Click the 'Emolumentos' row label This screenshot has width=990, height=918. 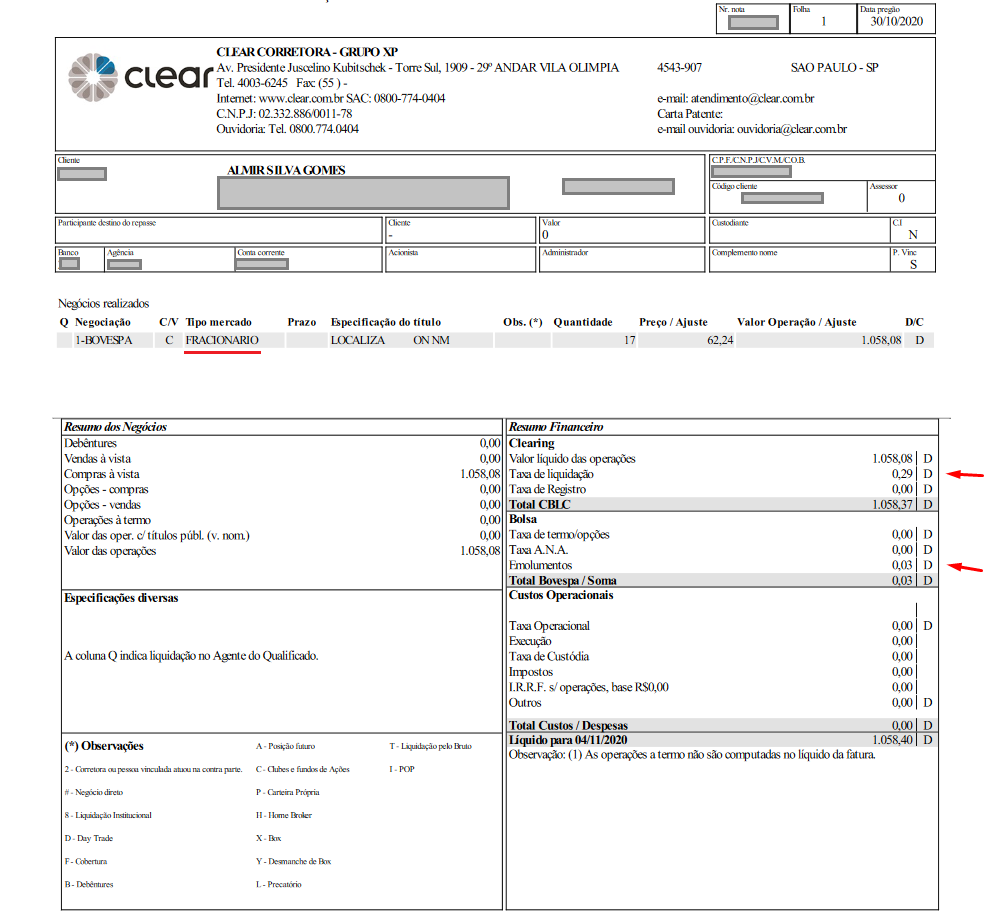click(540, 565)
